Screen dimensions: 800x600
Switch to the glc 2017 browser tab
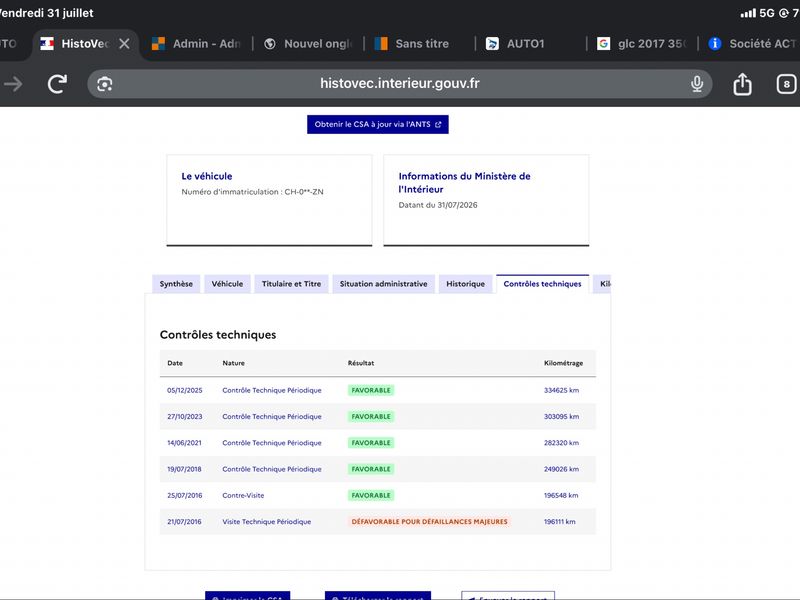(x=642, y=44)
